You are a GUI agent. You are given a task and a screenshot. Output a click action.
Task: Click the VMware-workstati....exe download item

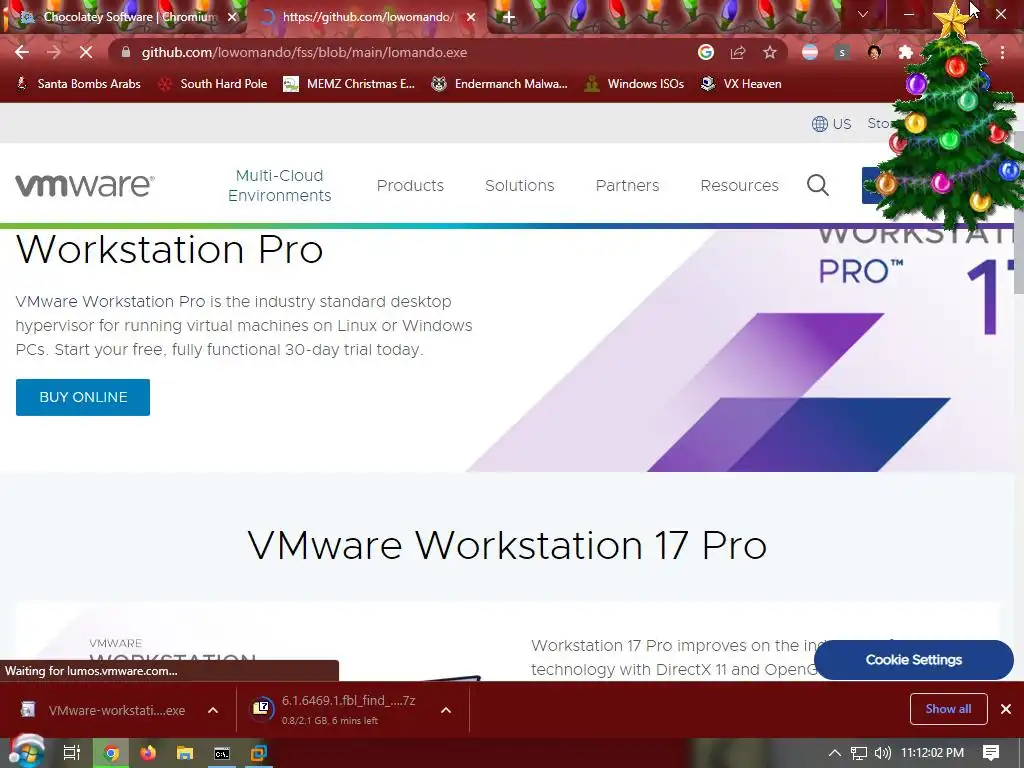104,711
